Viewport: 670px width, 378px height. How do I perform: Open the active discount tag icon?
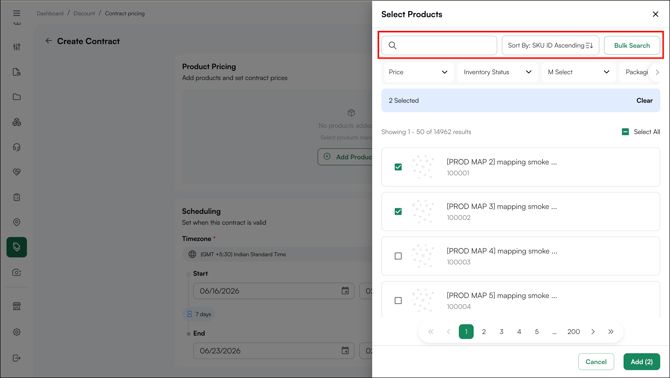(17, 247)
